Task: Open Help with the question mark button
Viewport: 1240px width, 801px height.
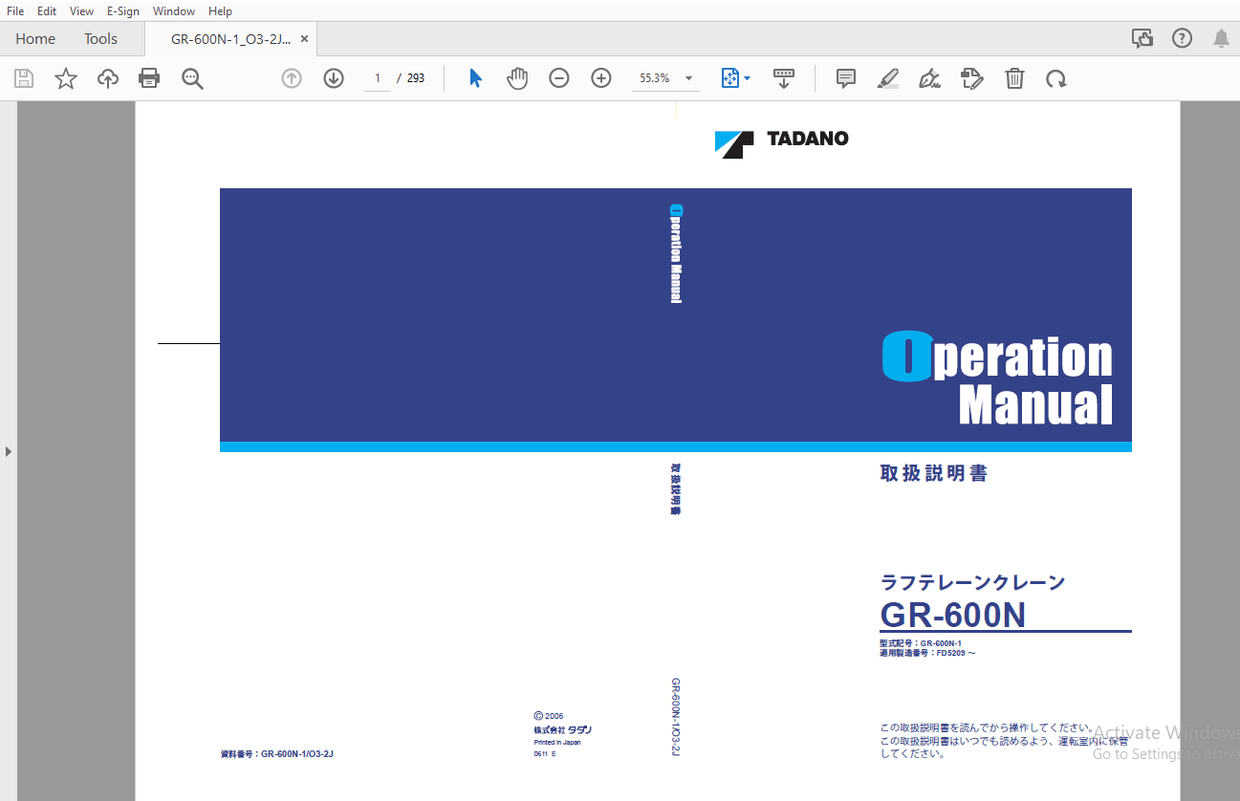Action: click(x=1182, y=38)
